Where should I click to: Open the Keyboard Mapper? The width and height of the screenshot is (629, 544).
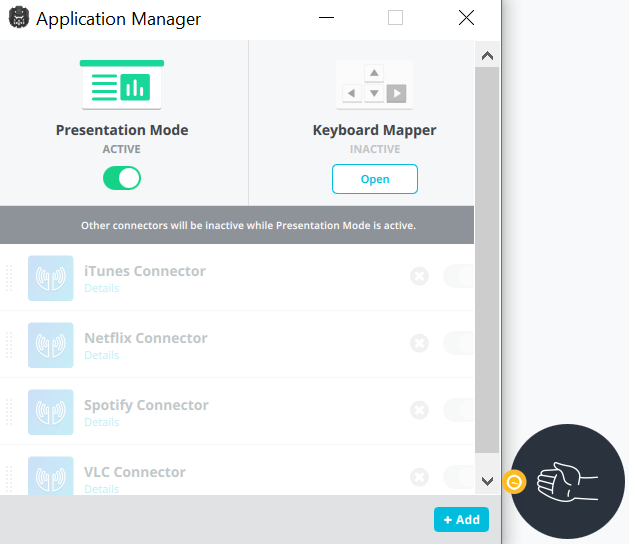(x=374, y=179)
